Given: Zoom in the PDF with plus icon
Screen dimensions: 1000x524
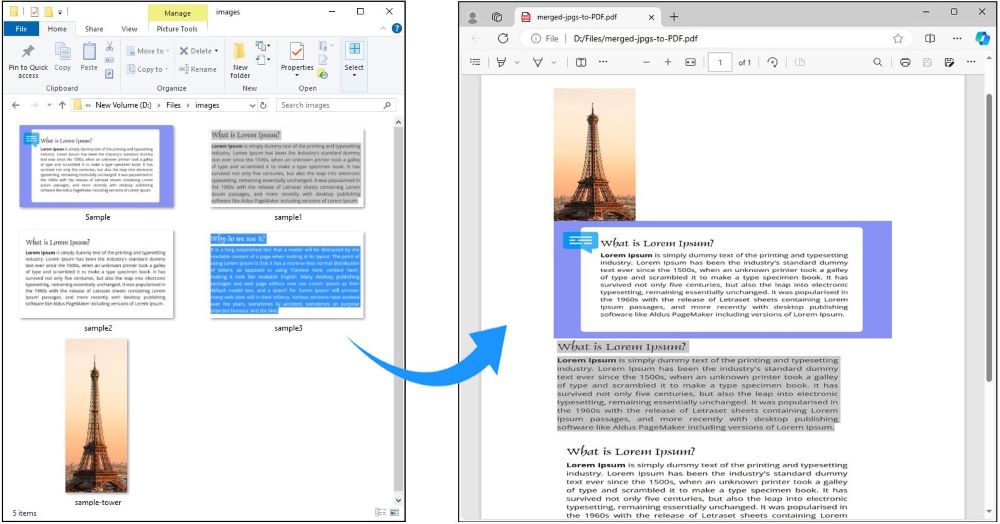Looking at the screenshot, I should pyautogui.click(x=668, y=62).
